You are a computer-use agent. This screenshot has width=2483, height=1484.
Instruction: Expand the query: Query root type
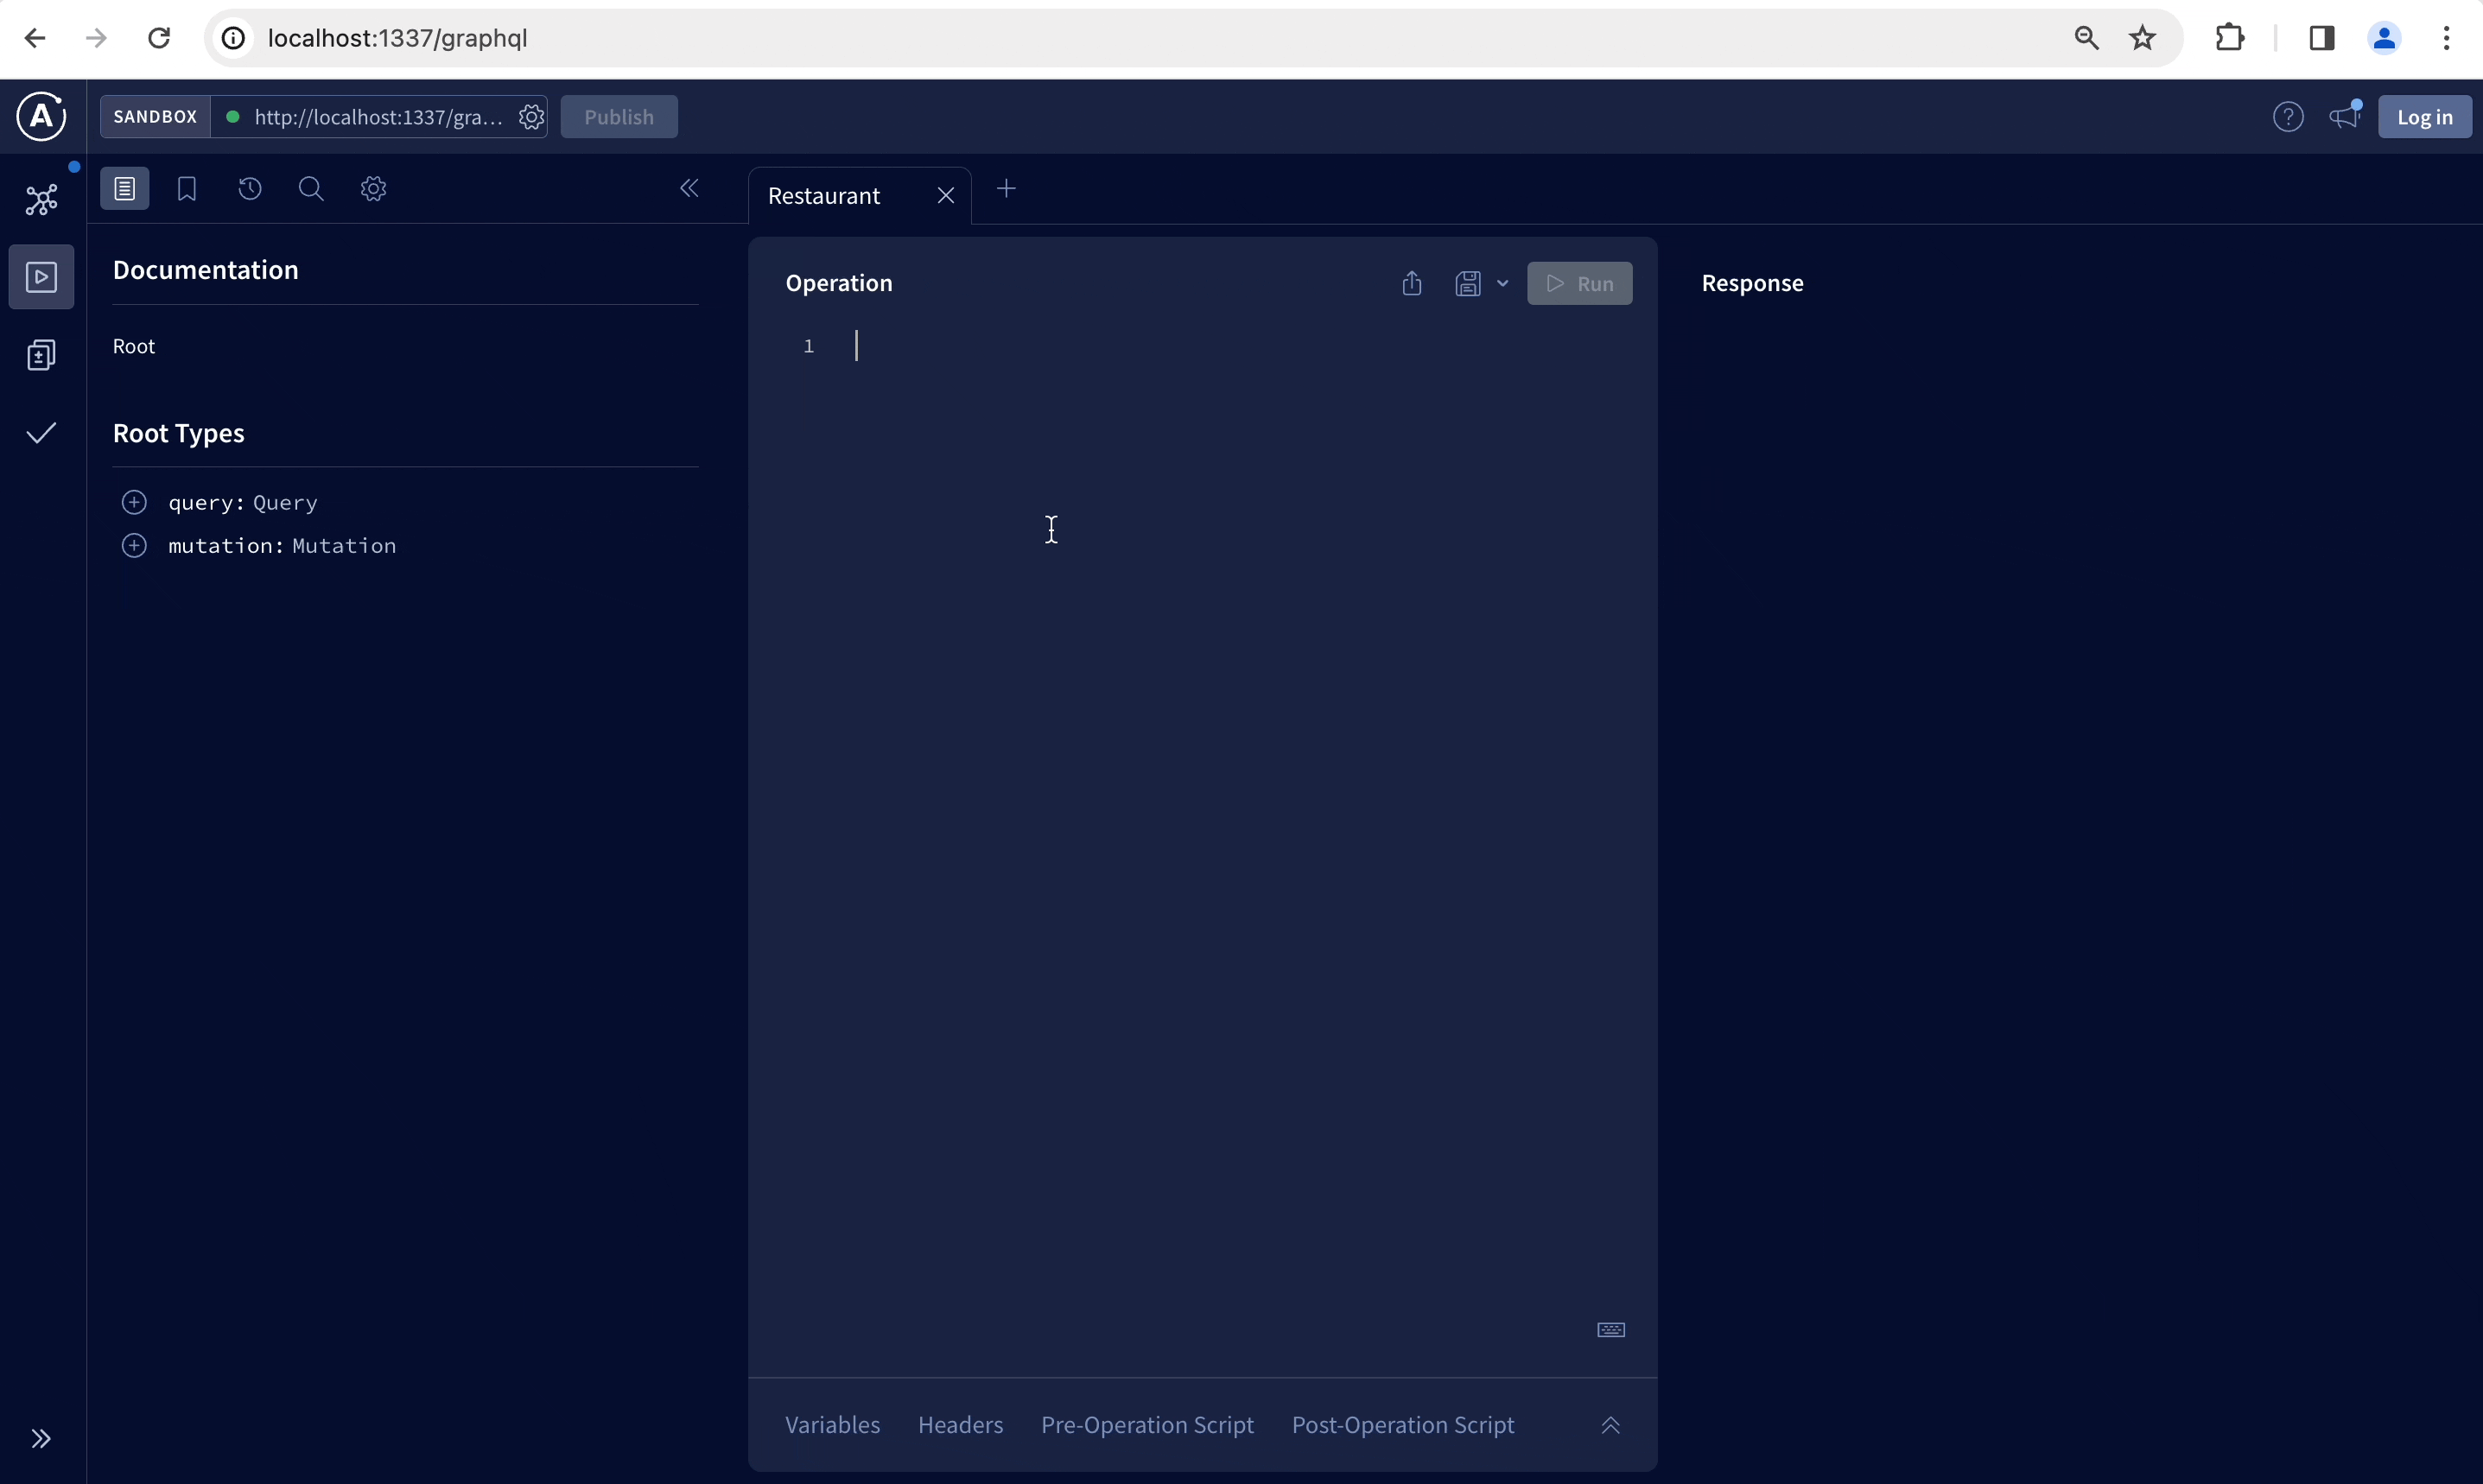135,502
